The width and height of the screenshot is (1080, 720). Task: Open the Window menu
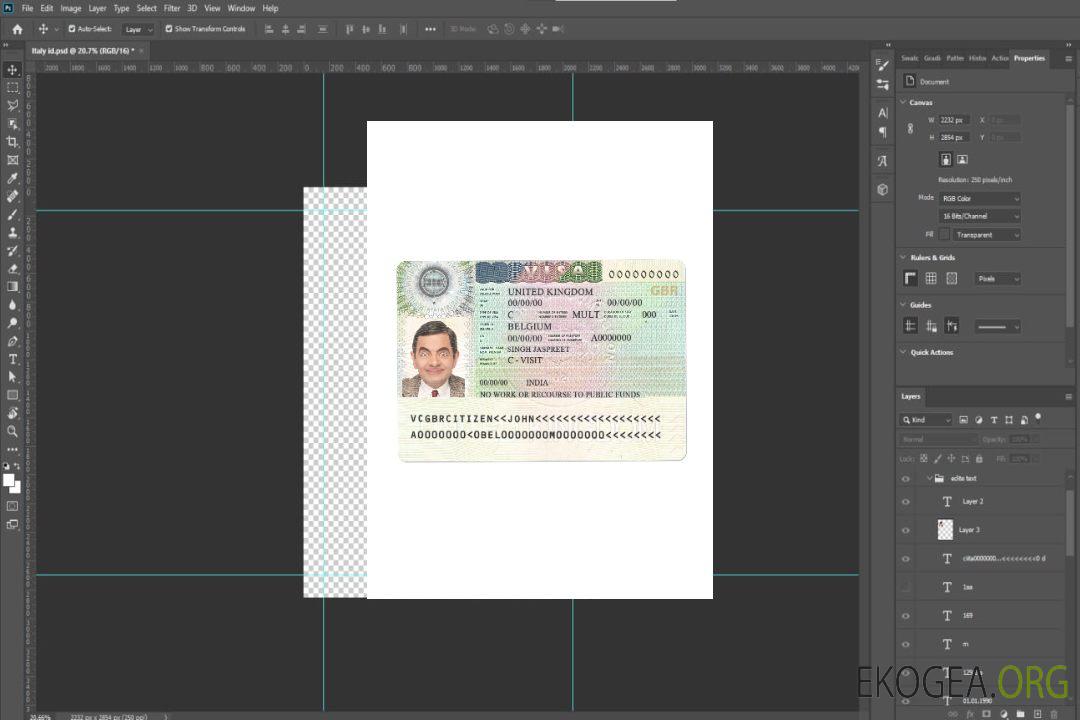(x=241, y=8)
